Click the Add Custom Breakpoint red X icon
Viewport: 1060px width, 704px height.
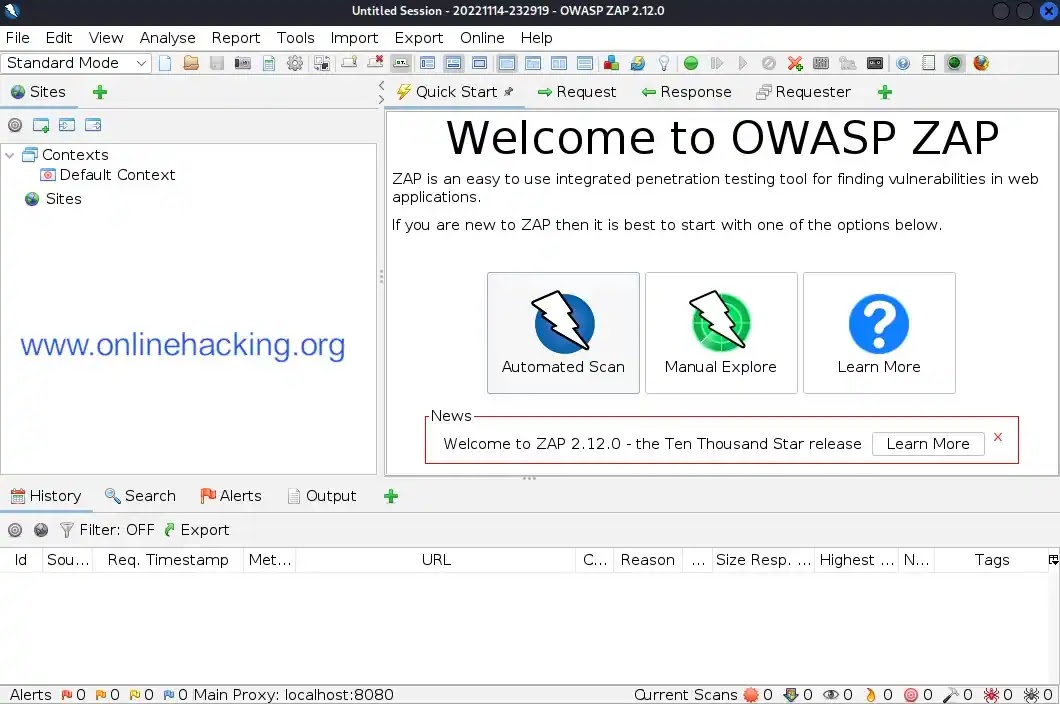(795, 63)
